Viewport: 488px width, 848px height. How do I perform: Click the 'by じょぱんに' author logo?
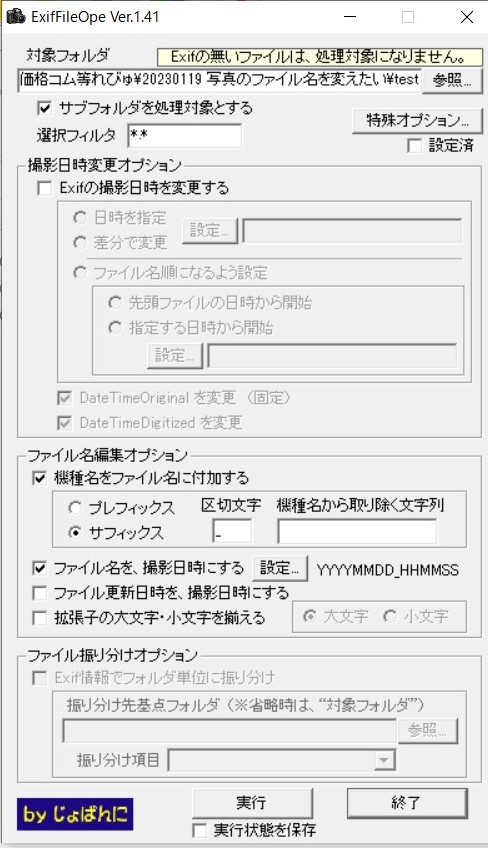pyautogui.click(x=75, y=814)
